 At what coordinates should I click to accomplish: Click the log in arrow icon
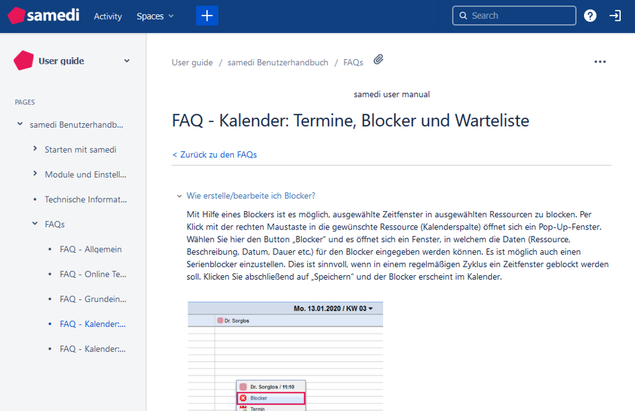[615, 16]
